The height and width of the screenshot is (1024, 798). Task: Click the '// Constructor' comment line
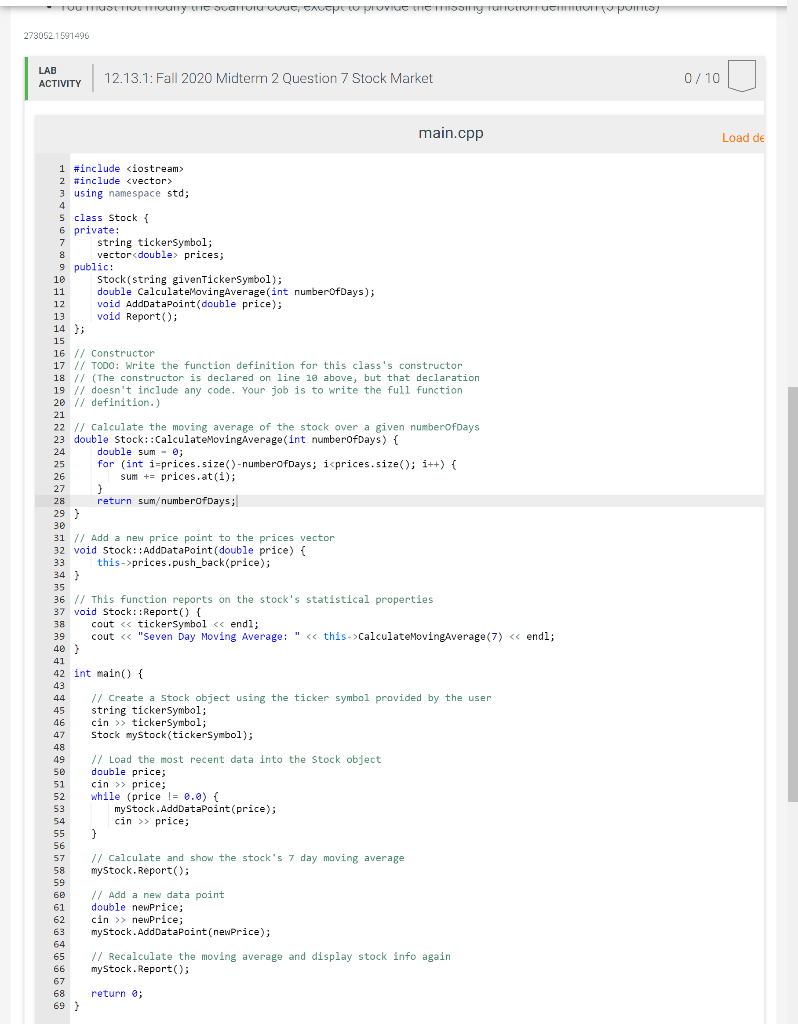point(114,353)
